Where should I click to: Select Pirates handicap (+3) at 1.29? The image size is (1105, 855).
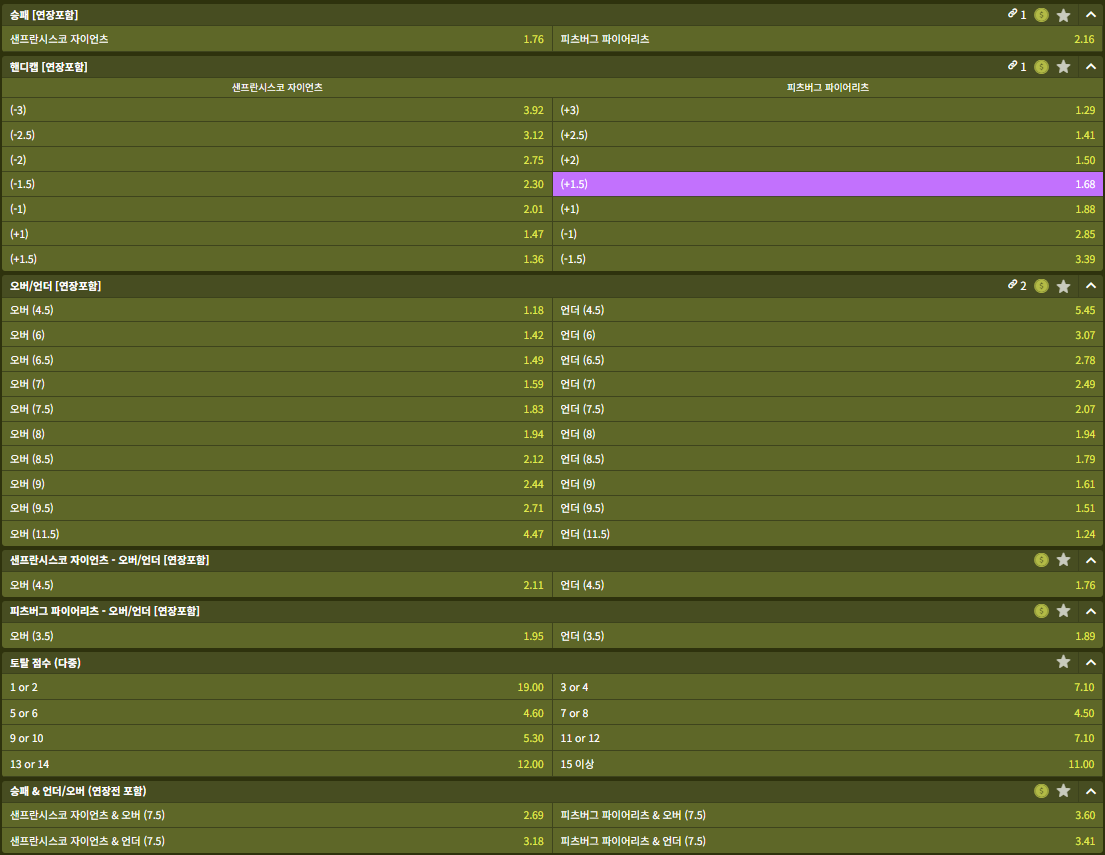click(828, 110)
